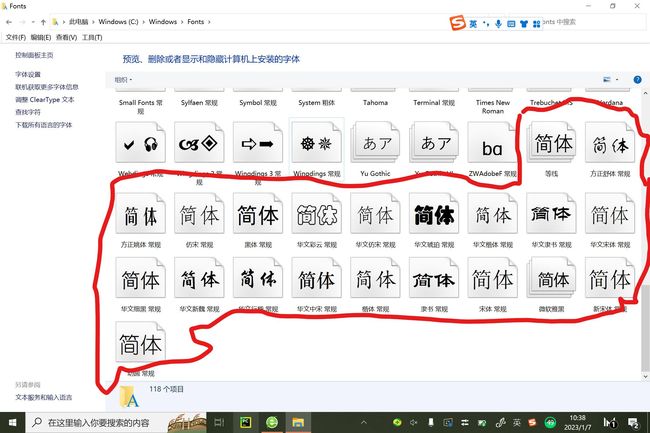Select the Webdings font thumbnail
Viewport: 650px width, 433px height.
pyautogui.click(x=141, y=142)
